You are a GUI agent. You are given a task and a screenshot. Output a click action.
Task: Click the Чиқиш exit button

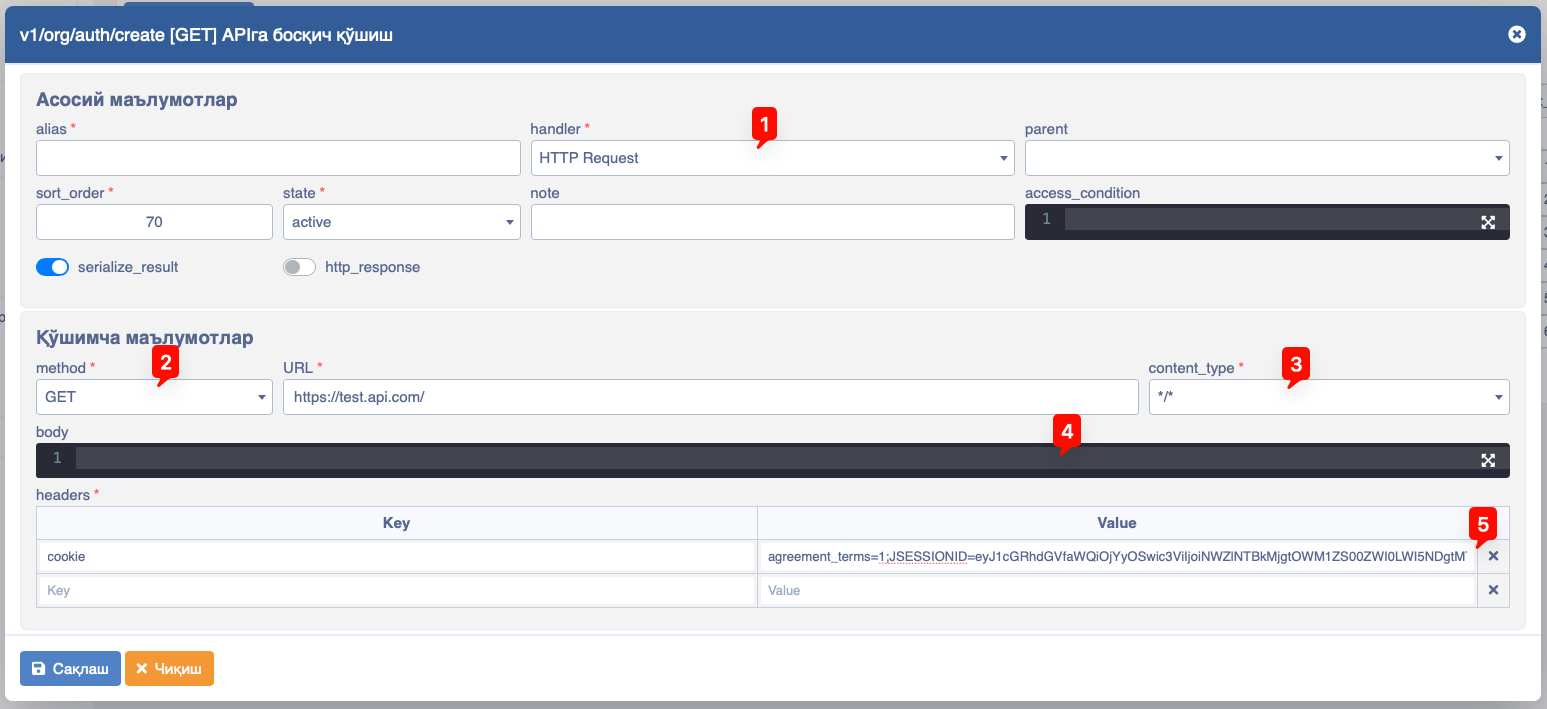tap(169, 669)
